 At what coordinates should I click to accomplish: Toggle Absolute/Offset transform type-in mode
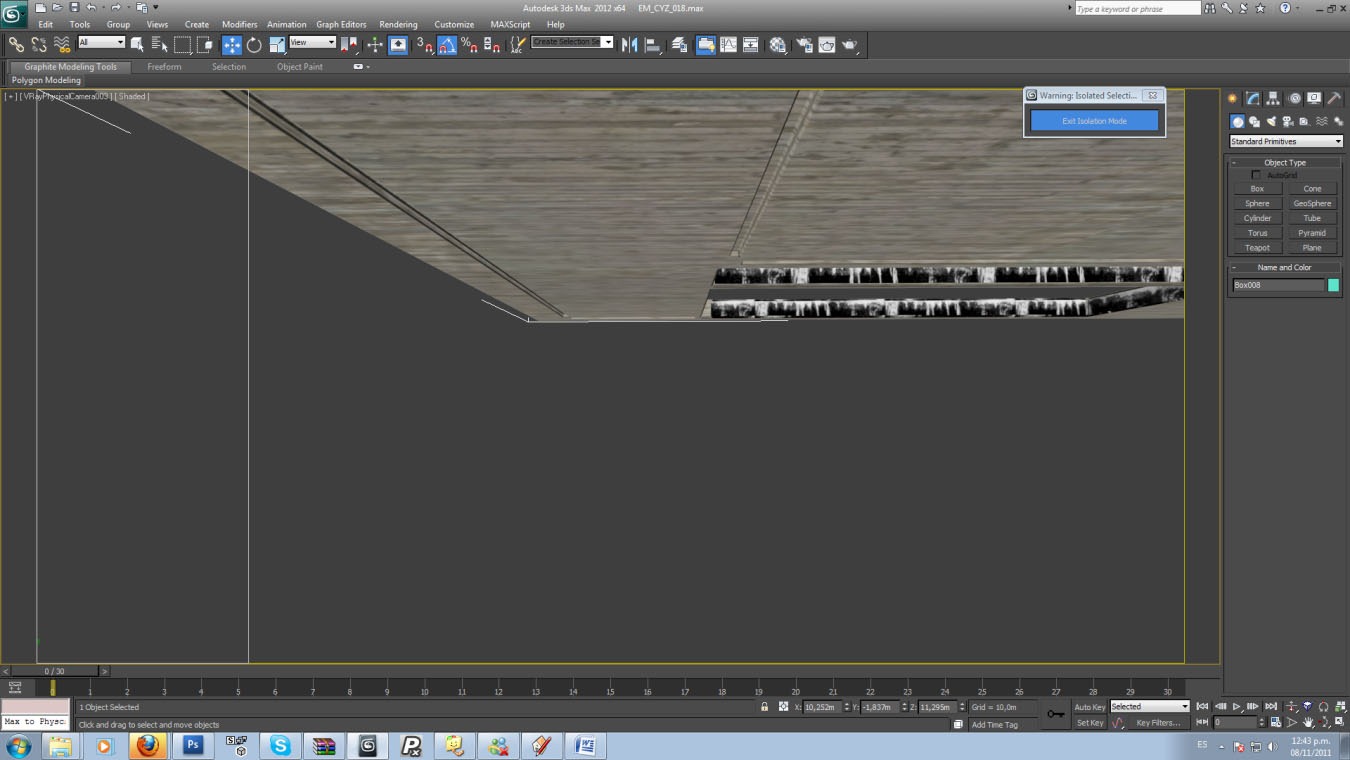tap(783, 707)
